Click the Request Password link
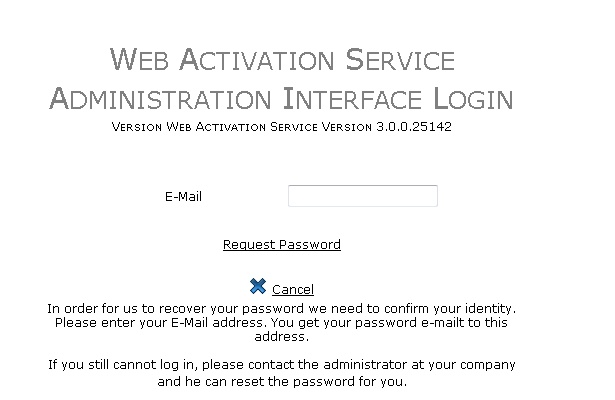The width and height of the screenshot is (615, 400). coord(281,244)
